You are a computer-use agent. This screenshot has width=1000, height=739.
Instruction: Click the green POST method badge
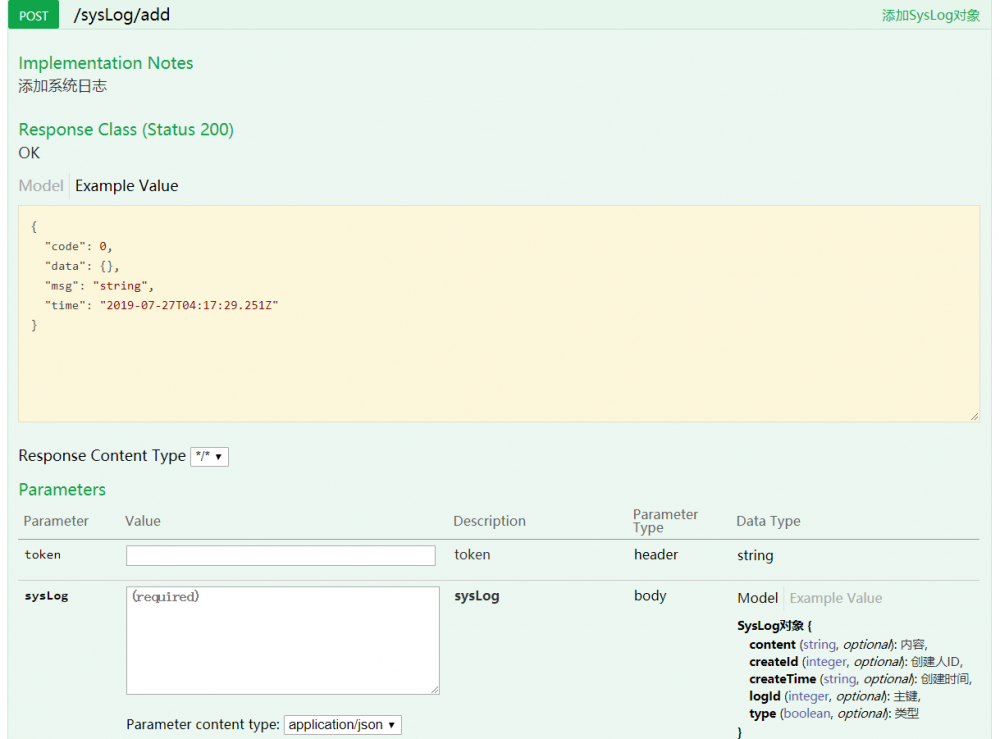[x=33, y=15]
